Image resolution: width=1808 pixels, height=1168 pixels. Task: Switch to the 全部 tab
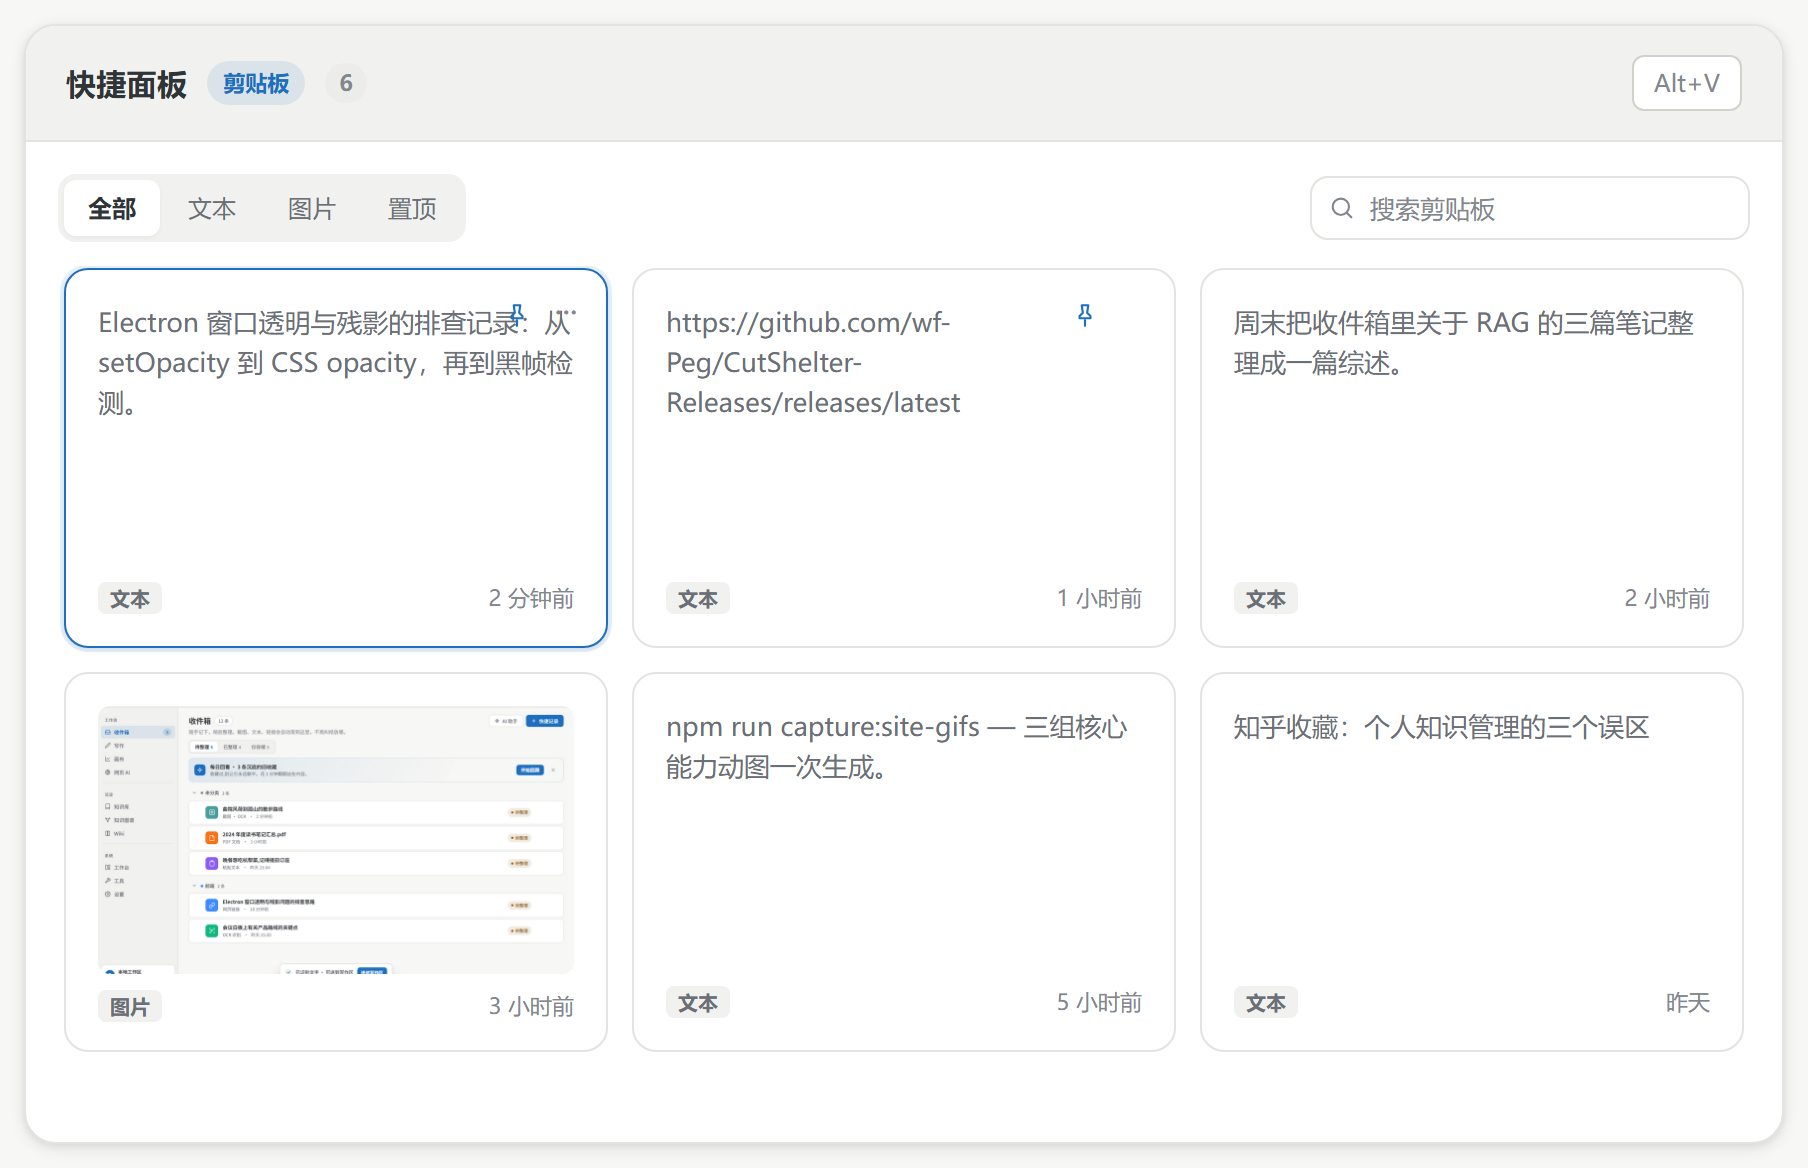112,208
